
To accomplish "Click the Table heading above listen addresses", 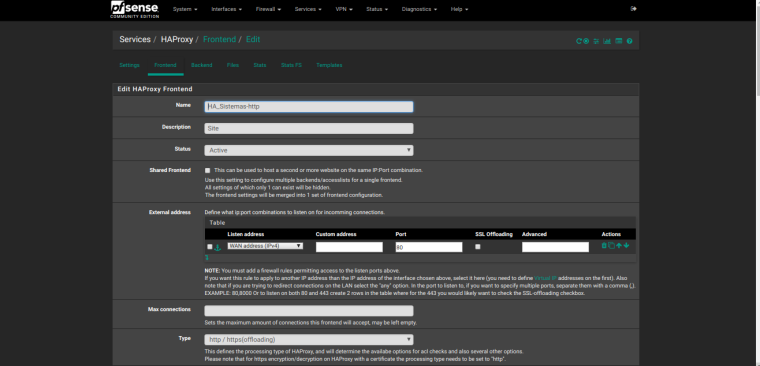I will pyautogui.click(x=217, y=223).
